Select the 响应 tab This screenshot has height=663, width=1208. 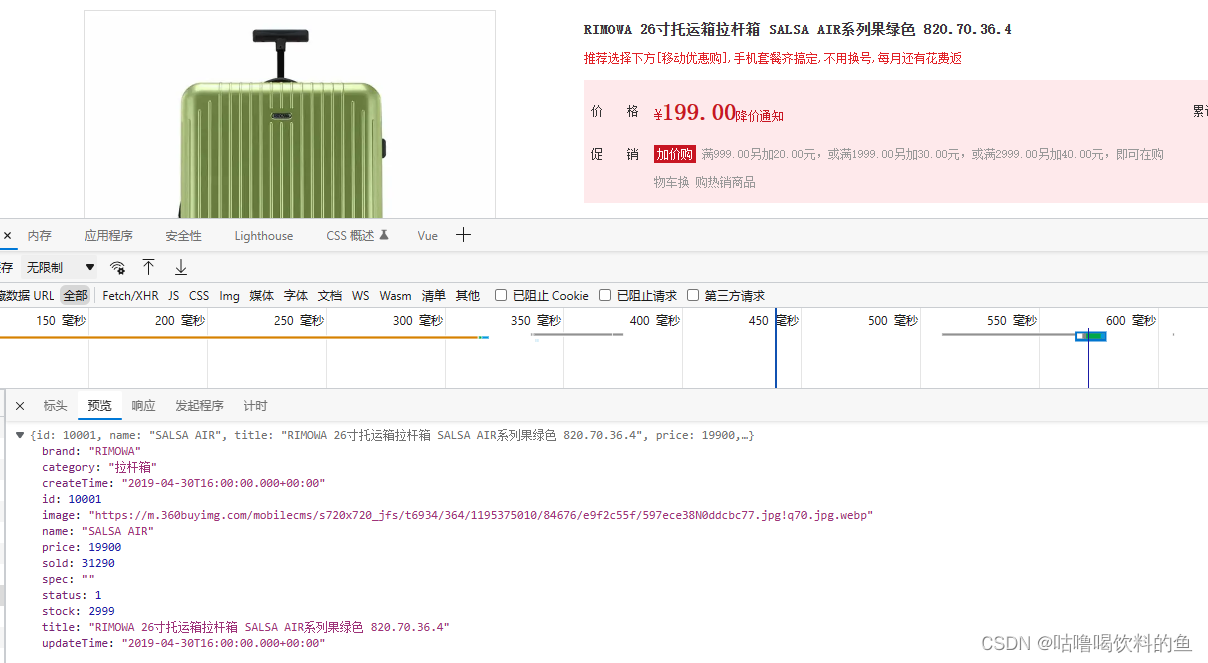[144, 406]
